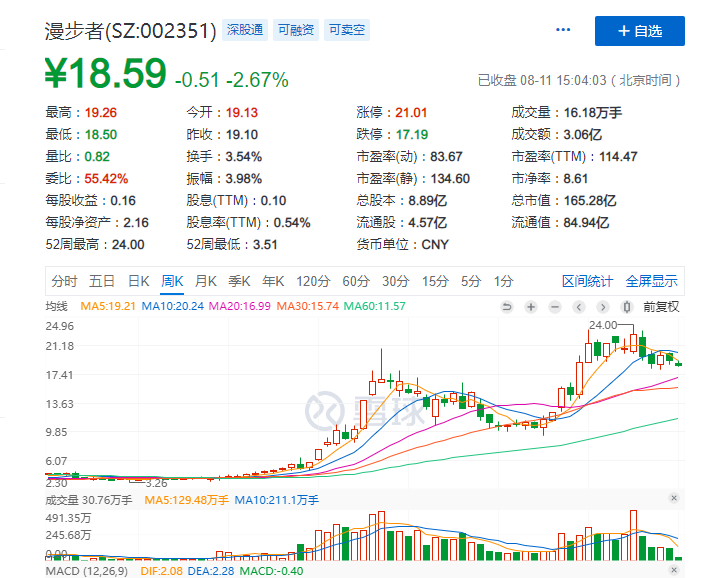Viewport: 706px width, 578px height.
Task: Switch to 五日 chart tab
Action: [x=102, y=281]
